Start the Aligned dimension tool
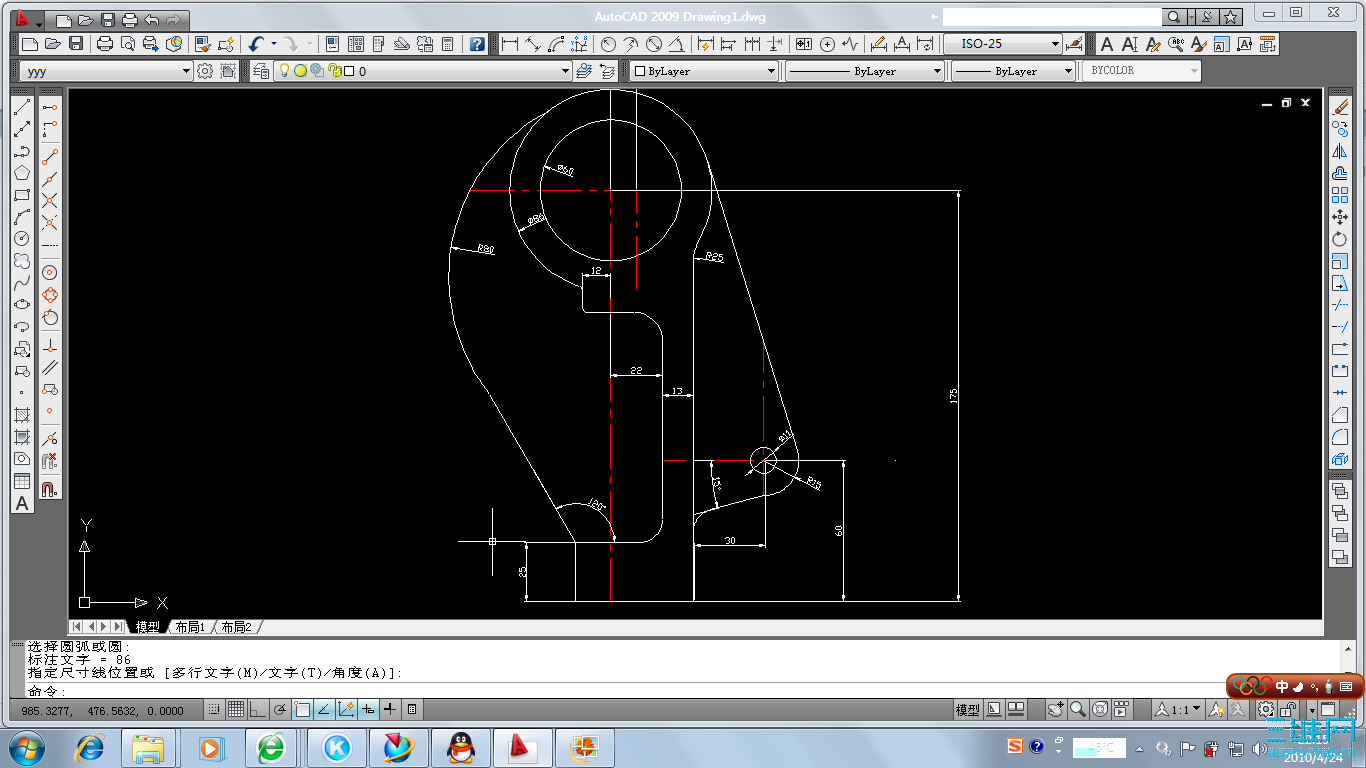Viewport: 1366px width, 768px height. point(533,44)
